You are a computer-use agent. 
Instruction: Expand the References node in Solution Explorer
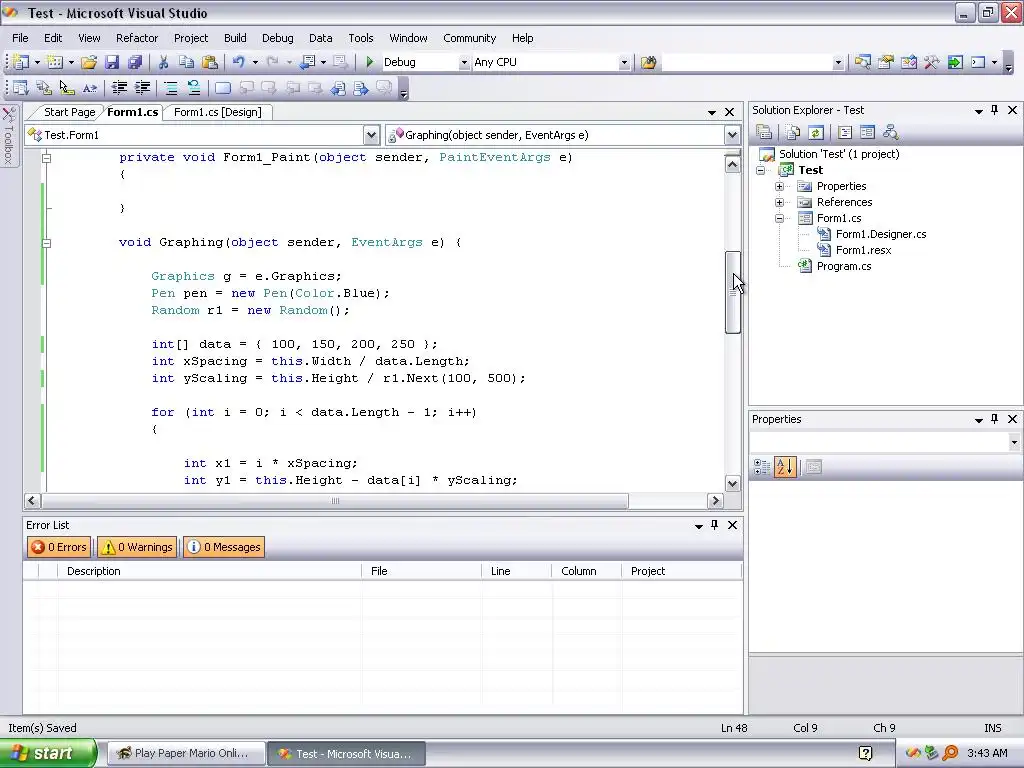click(779, 202)
